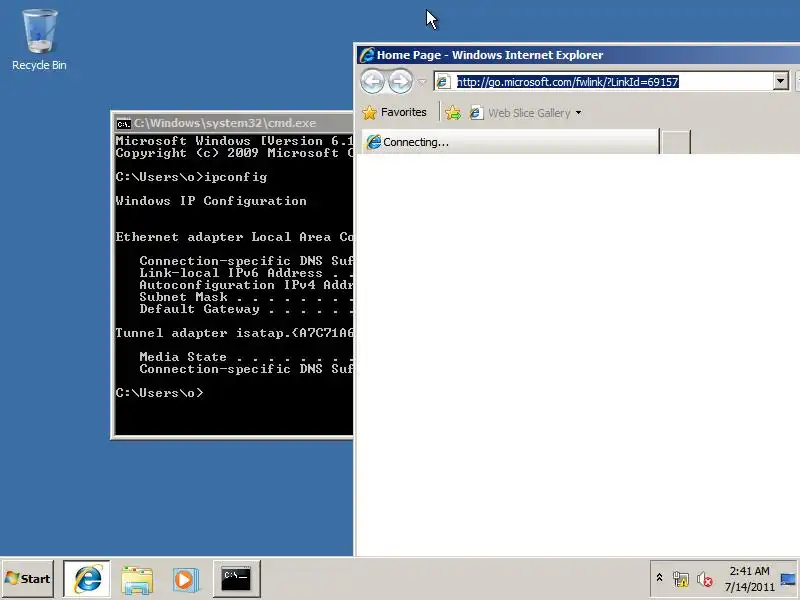
Task: Click the network warning tray icon
Action: pyautogui.click(x=681, y=579)
